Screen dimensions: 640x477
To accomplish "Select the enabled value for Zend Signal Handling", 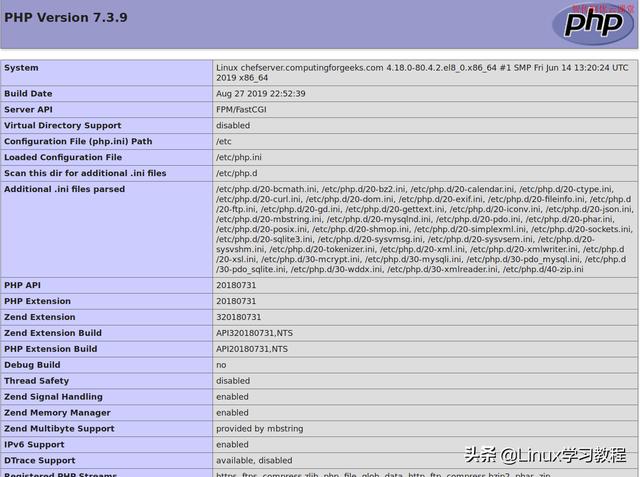I will [x=232, y=396].
